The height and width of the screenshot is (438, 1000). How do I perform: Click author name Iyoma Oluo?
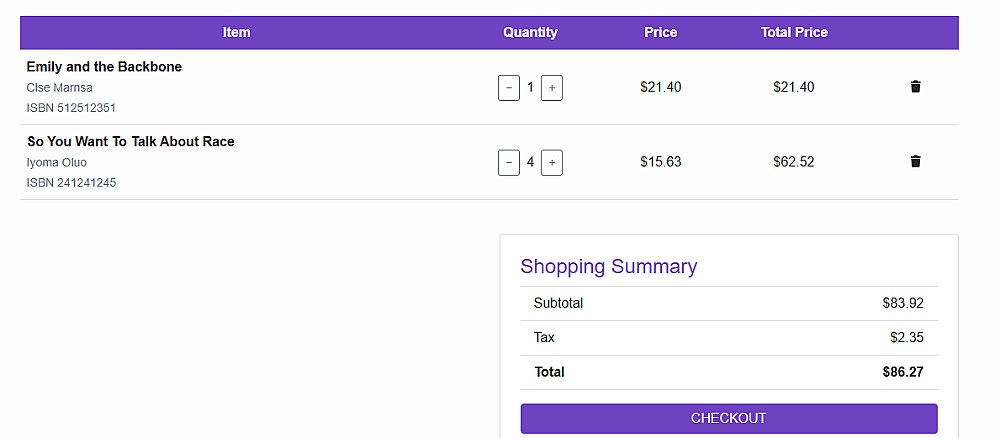57,163
